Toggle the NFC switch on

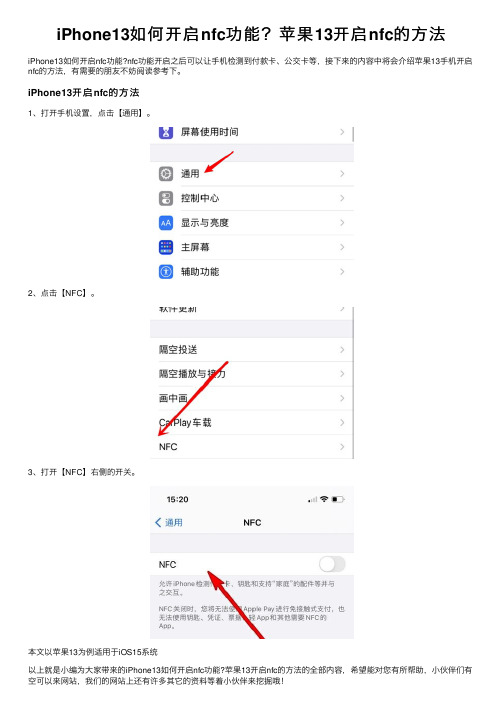coord(332,564)
